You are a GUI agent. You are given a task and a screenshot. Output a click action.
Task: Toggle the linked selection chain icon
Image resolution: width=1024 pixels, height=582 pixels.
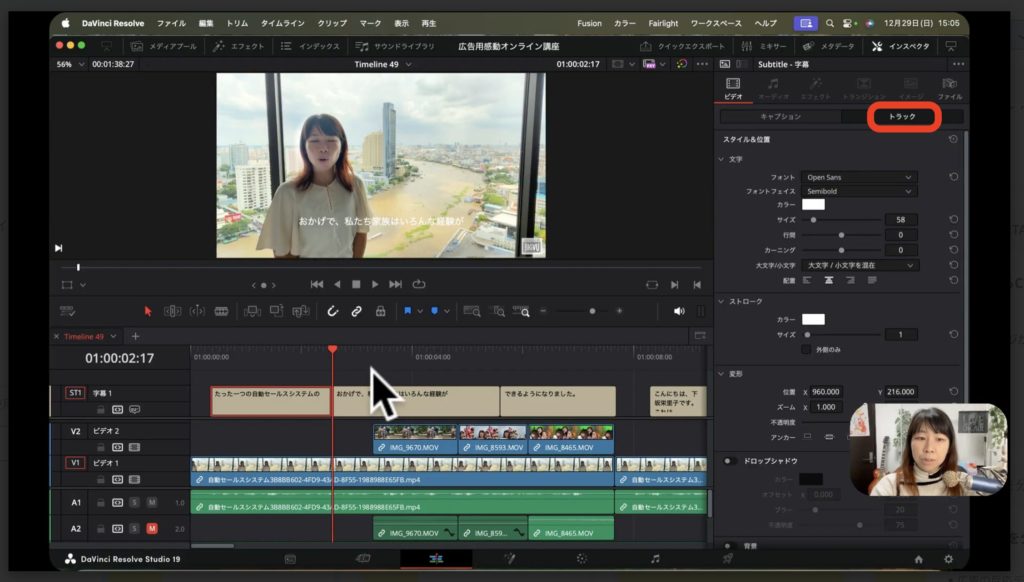(356, 311)
